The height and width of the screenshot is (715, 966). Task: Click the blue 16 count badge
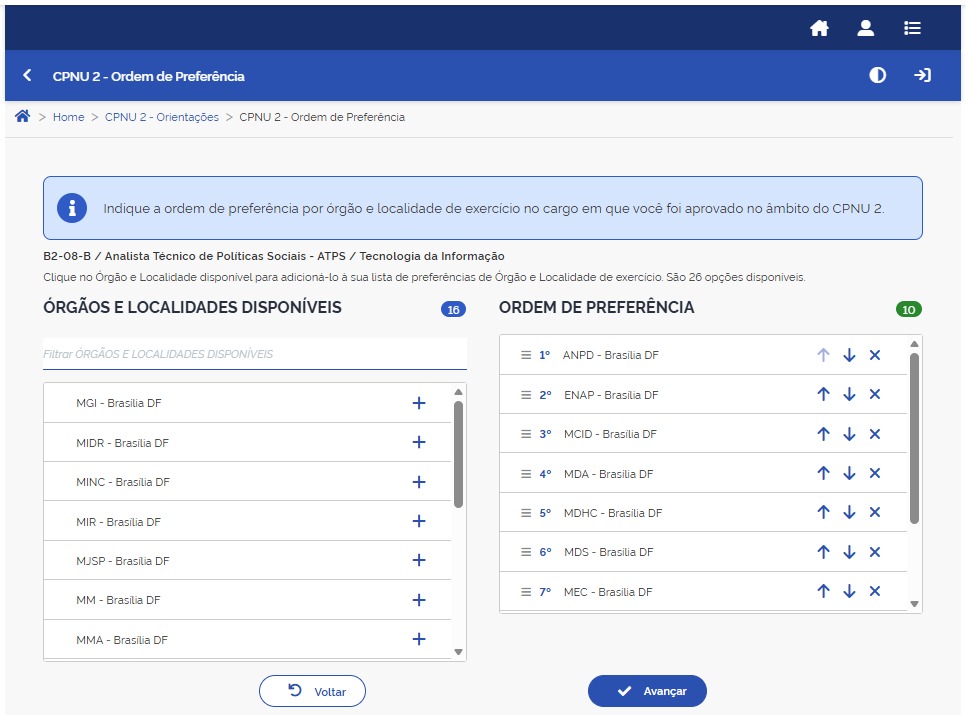[453, 309]
